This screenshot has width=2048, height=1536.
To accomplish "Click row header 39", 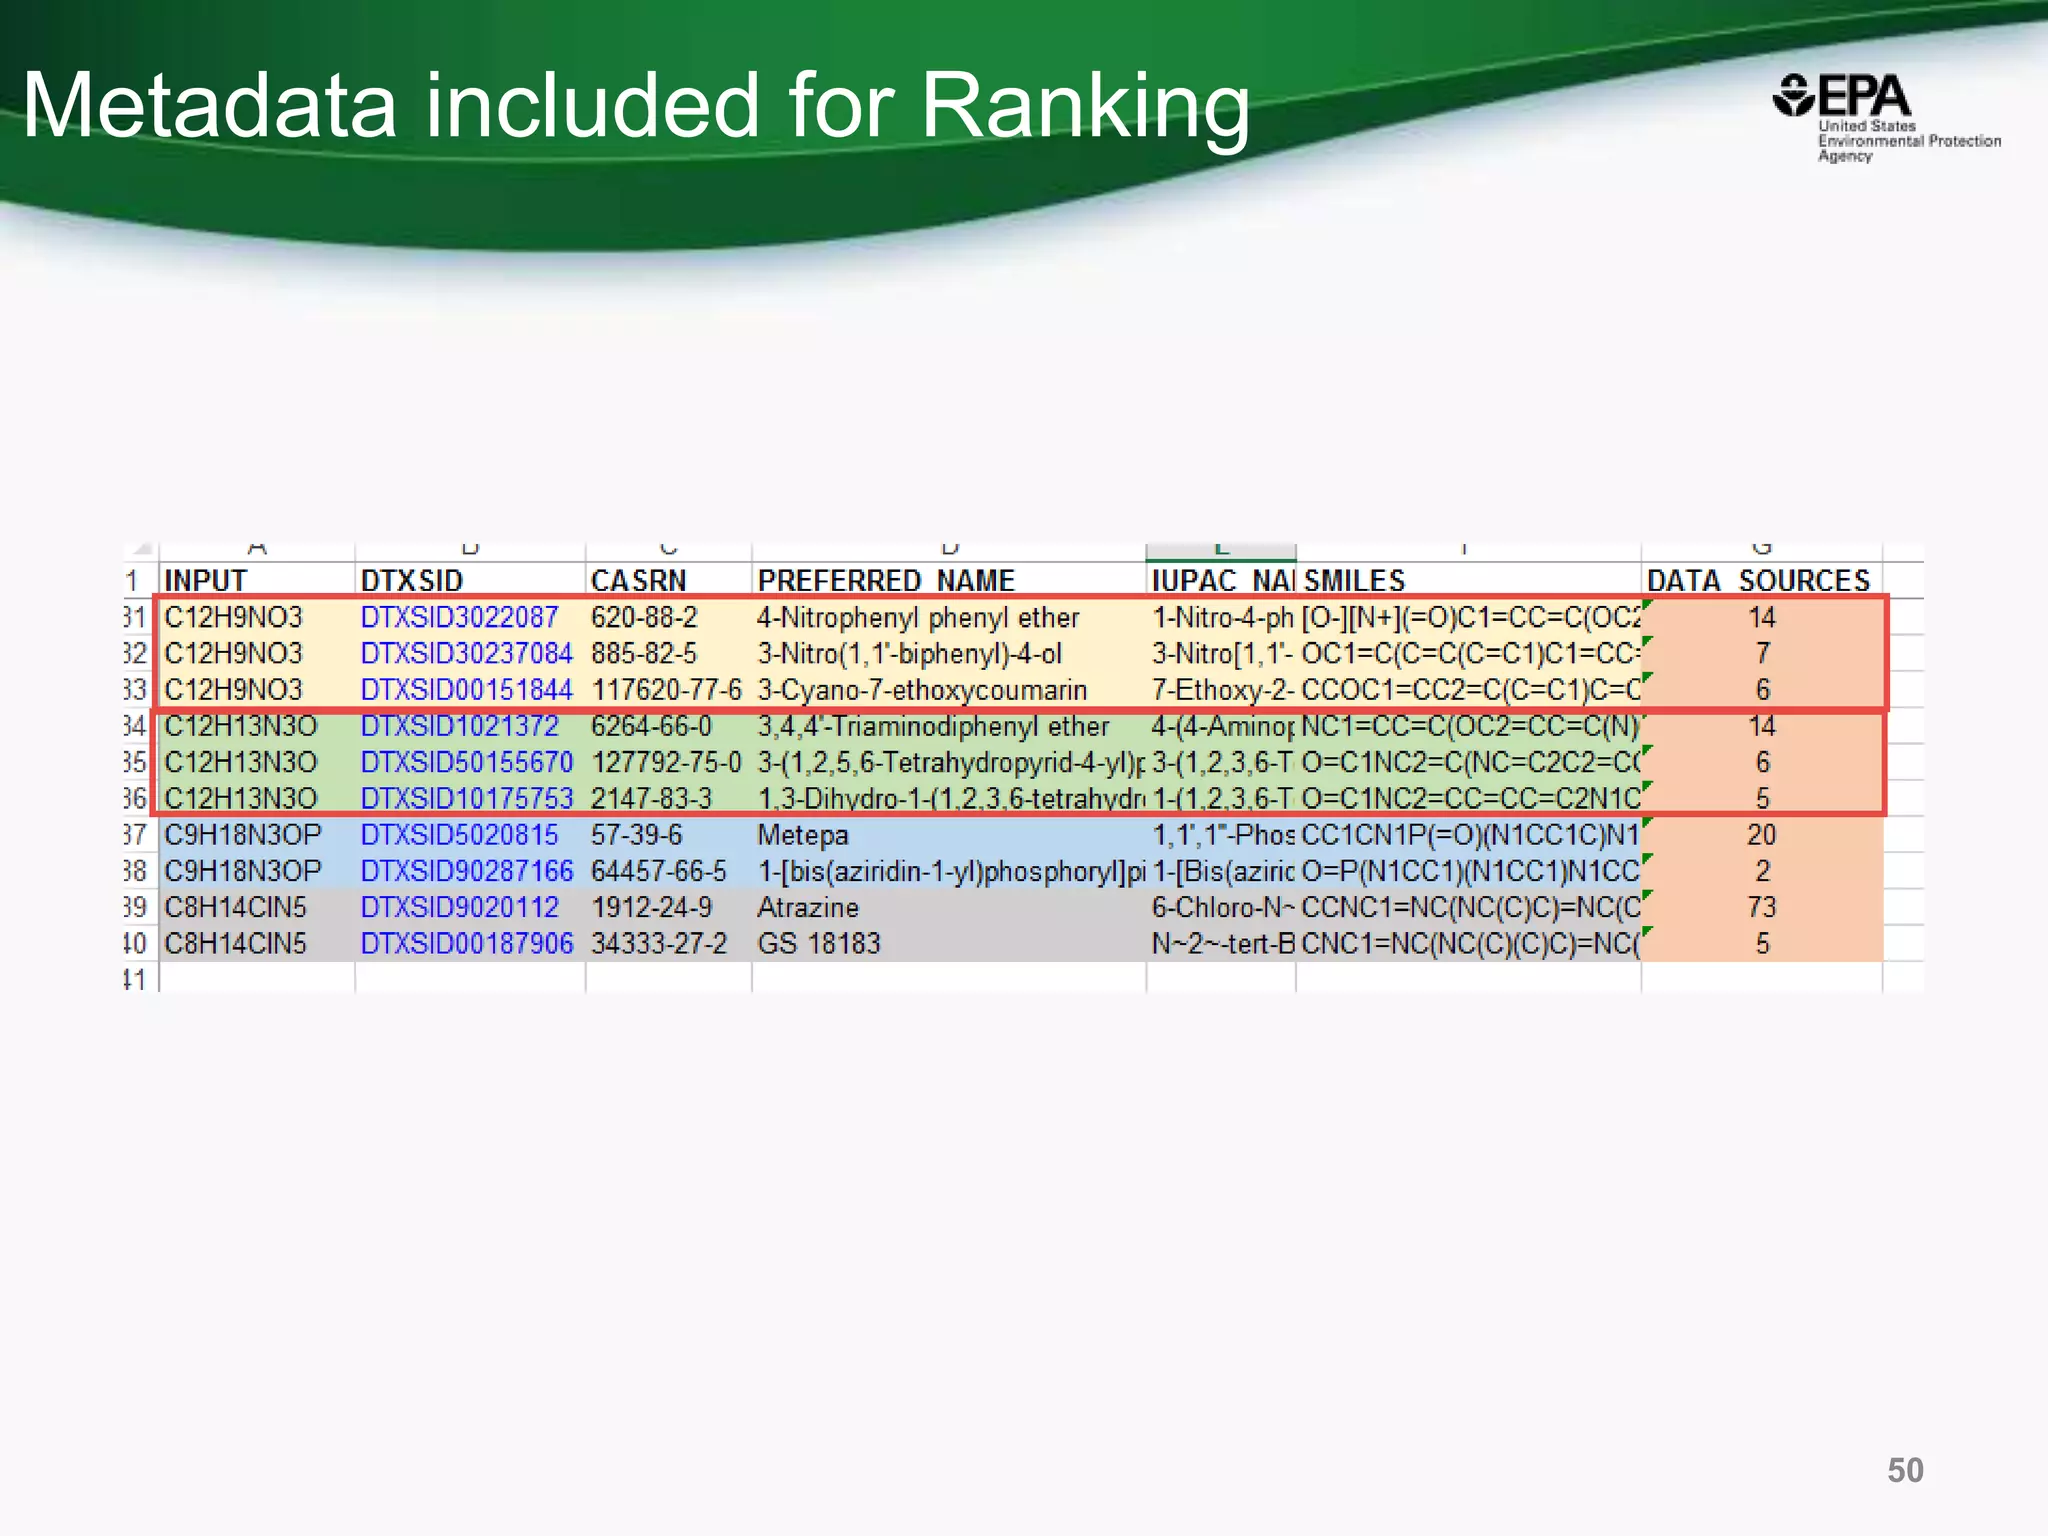I will (140, 907).
